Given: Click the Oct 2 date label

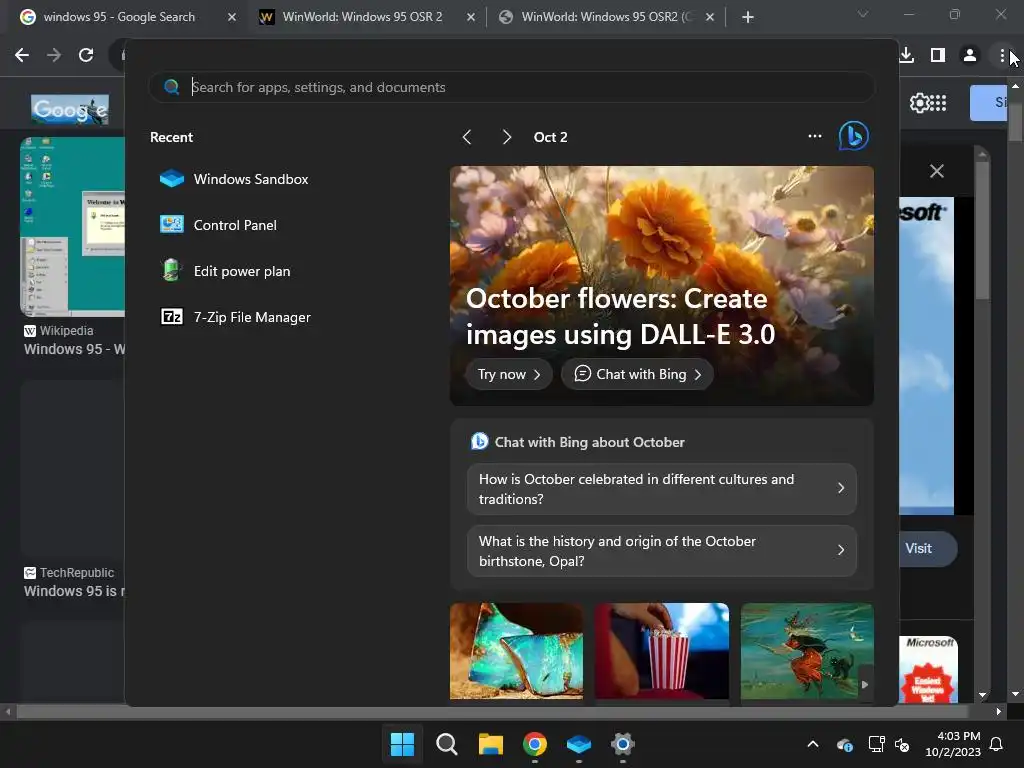Looking at the screenshot, I should [x=551, y=137].
